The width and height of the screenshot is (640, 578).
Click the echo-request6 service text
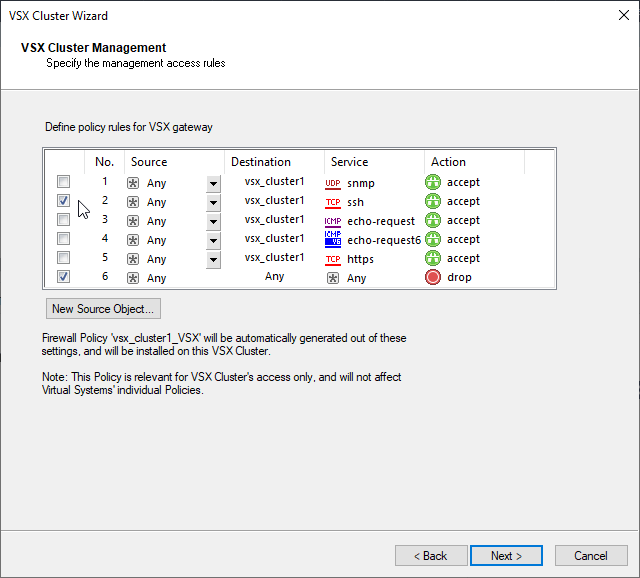(384, 240)
